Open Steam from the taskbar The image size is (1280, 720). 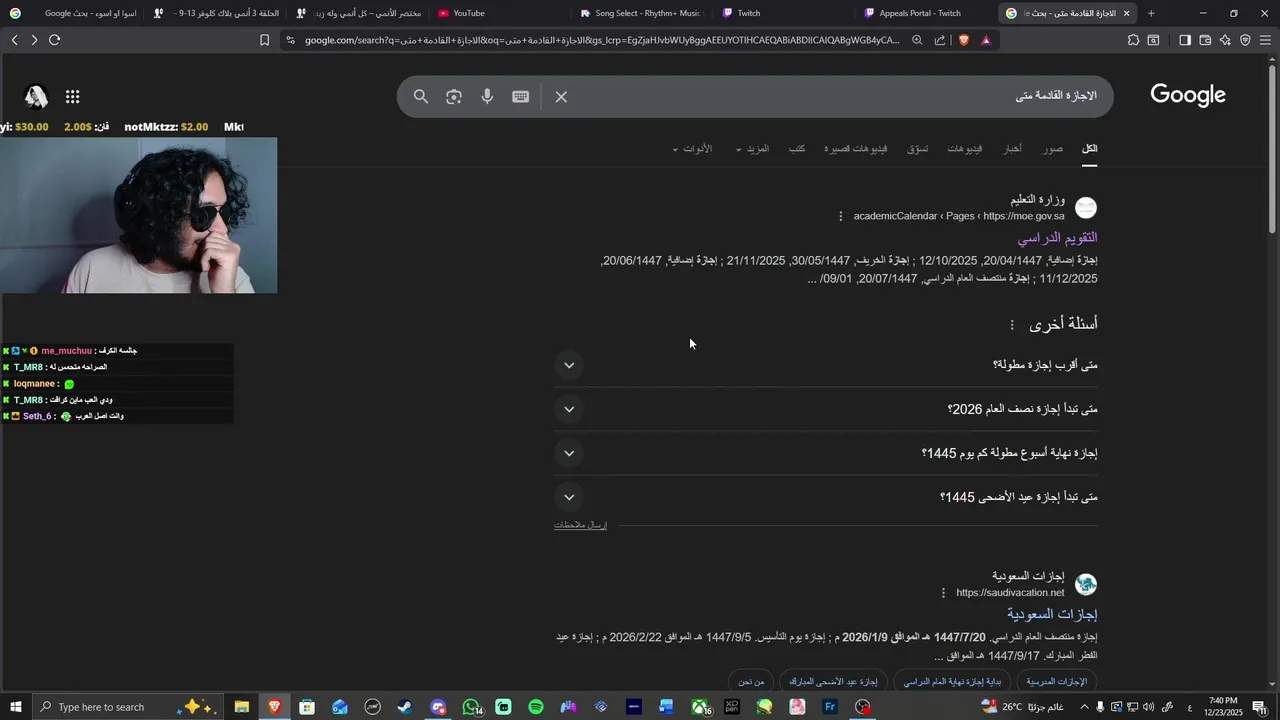click(405, 707)
